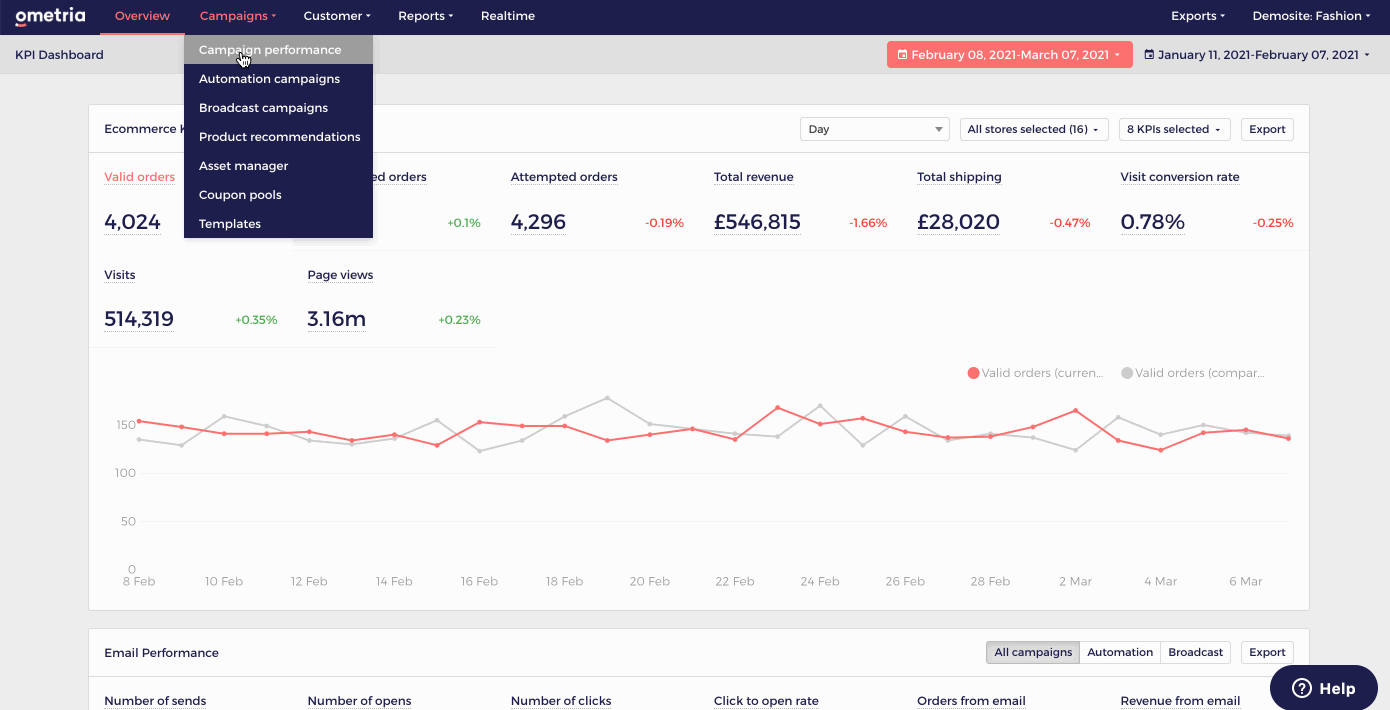
Task: Click the Ometria logo
Action: (50, 16)
